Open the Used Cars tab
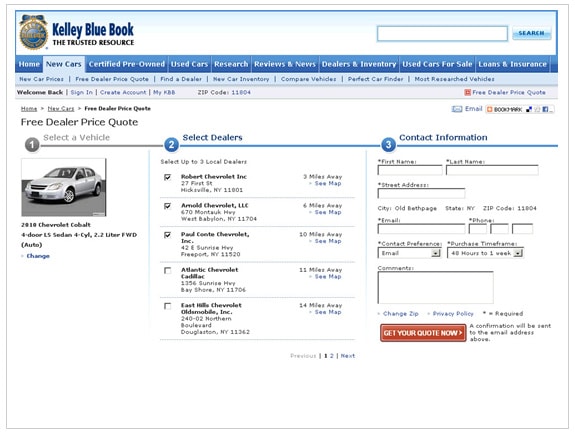This screenshot has width=575, height=434. [189, 64]
